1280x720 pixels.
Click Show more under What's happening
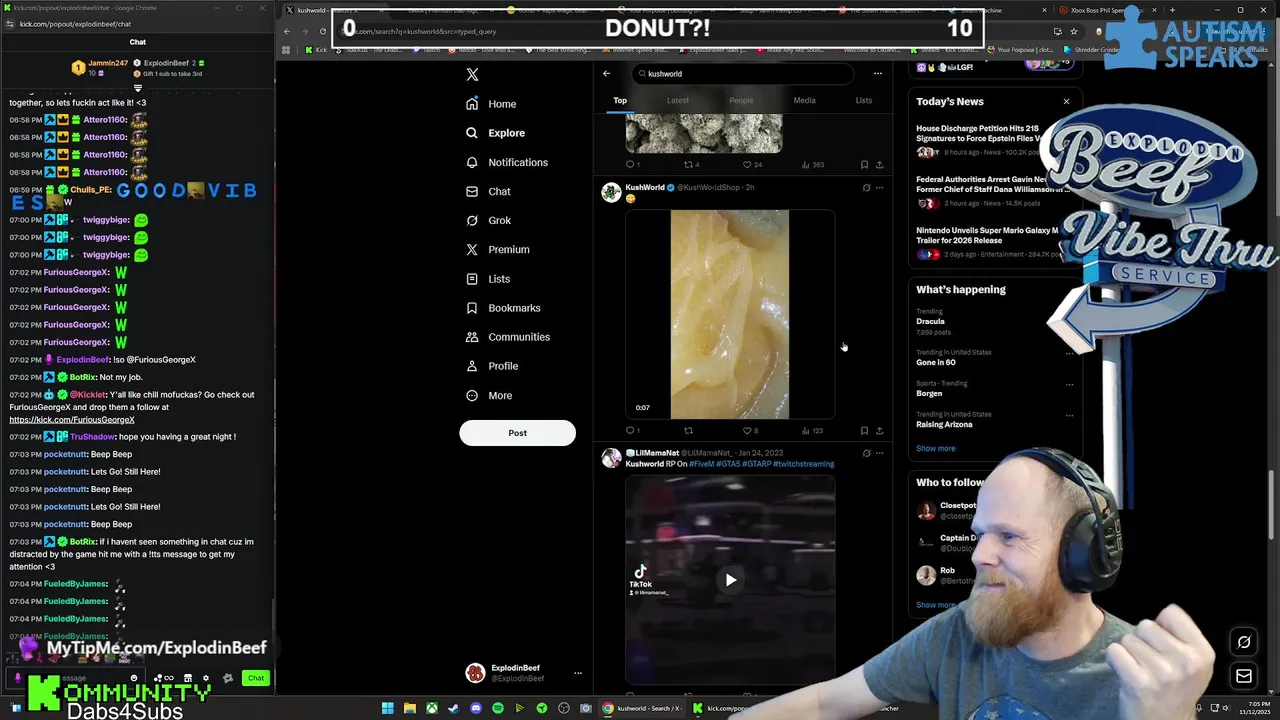click(x=936, y=448)
